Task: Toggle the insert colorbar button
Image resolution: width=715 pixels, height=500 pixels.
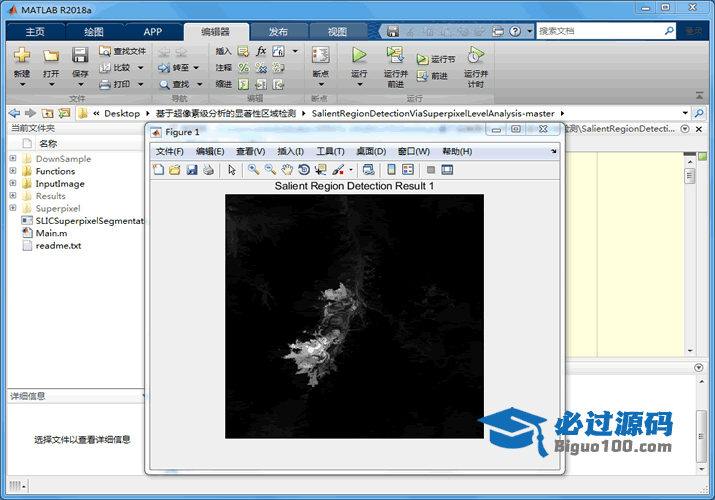Action: coord(392,170)
